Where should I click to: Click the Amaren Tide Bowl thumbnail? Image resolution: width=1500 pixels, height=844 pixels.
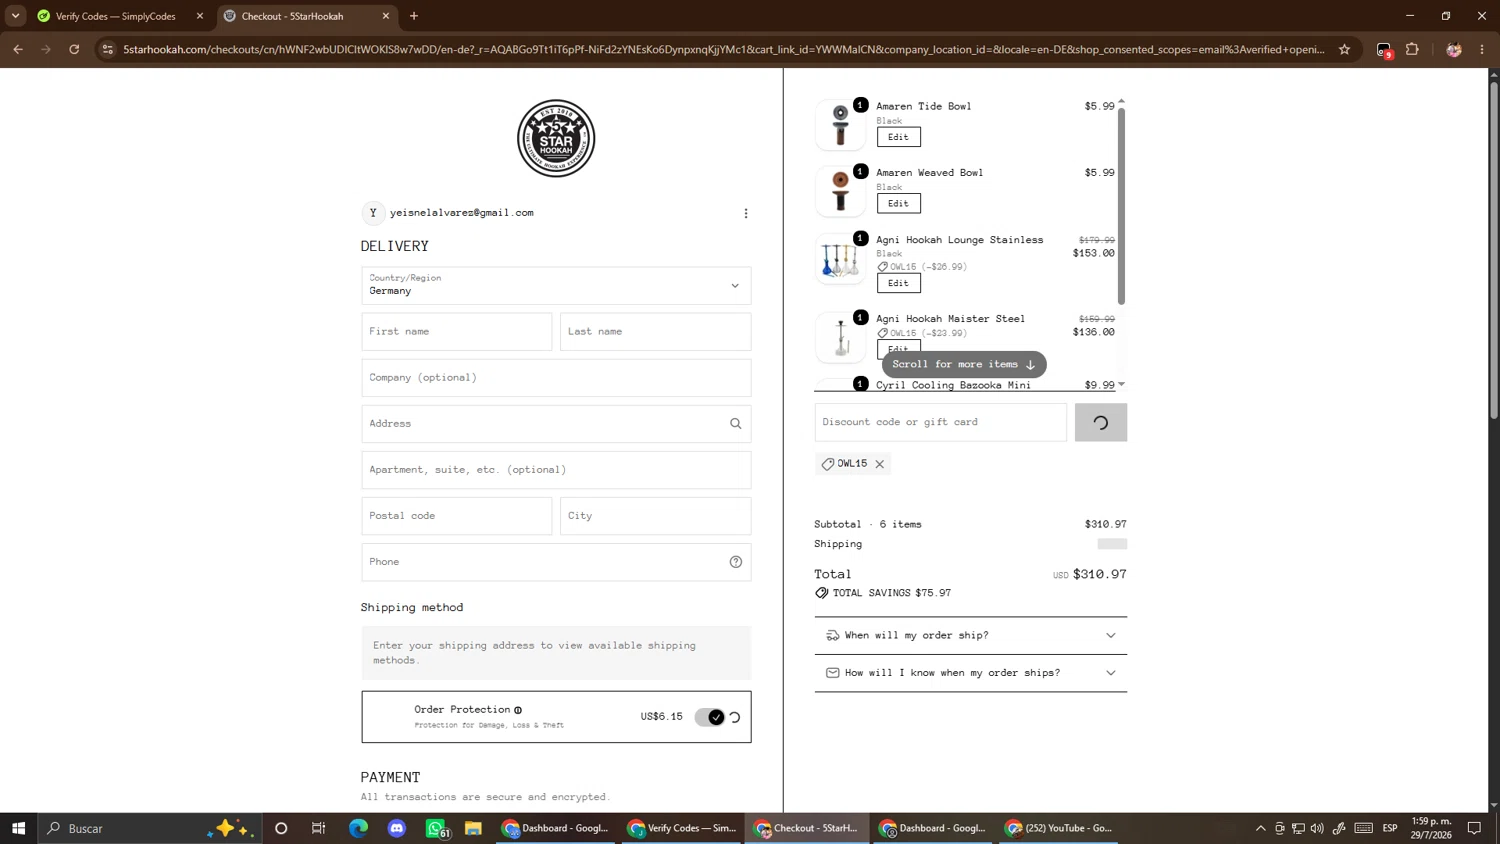pyautogui.click(x=840, y=125)
